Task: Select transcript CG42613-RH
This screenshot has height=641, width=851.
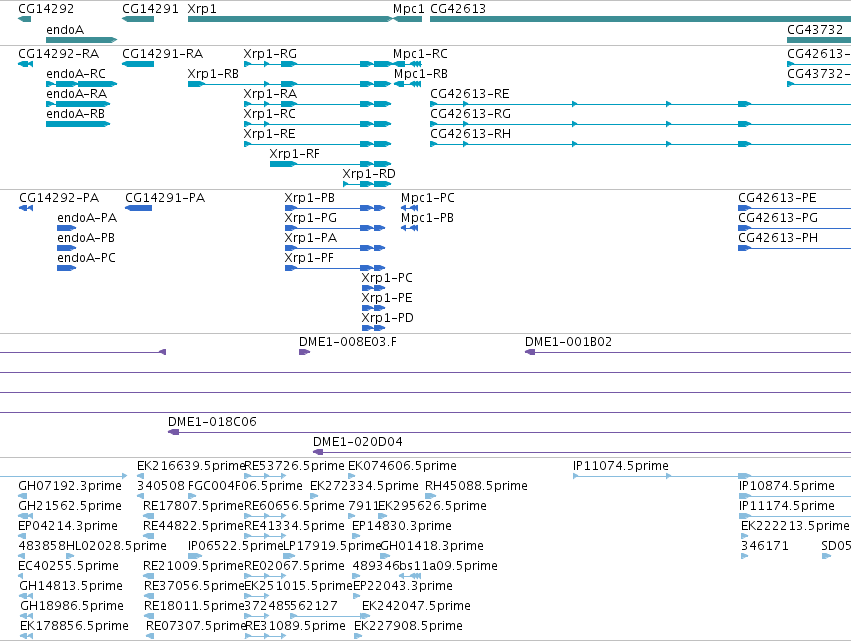Action: tap(471, 134)
